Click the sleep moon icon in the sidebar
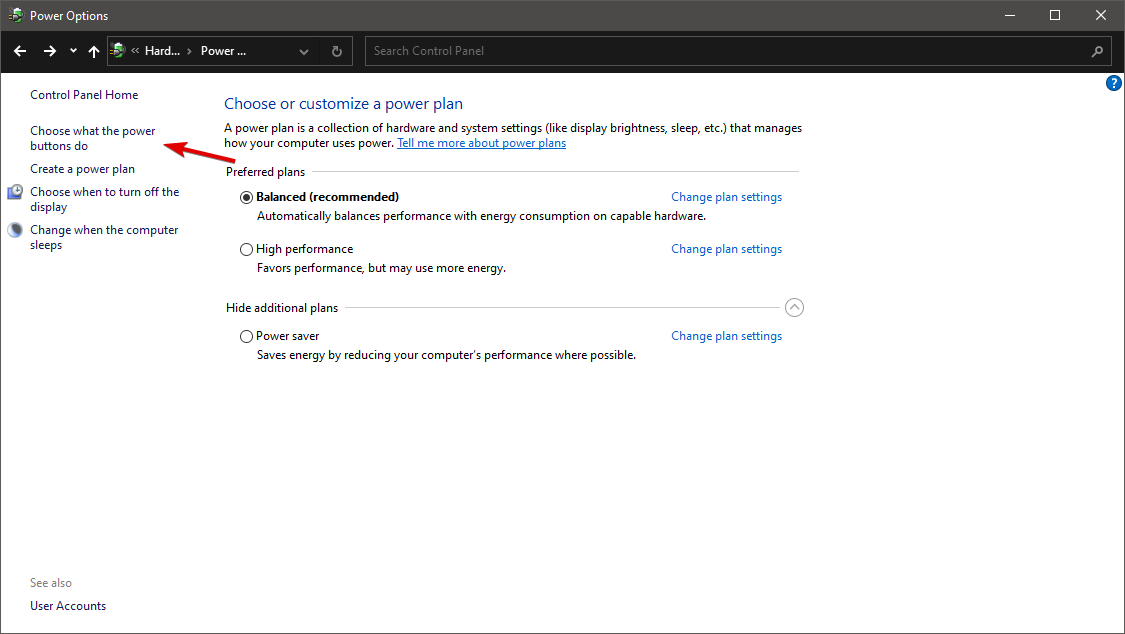This screenshot has width=1125, height=634. pyautogui.click(x=15, y=230)
